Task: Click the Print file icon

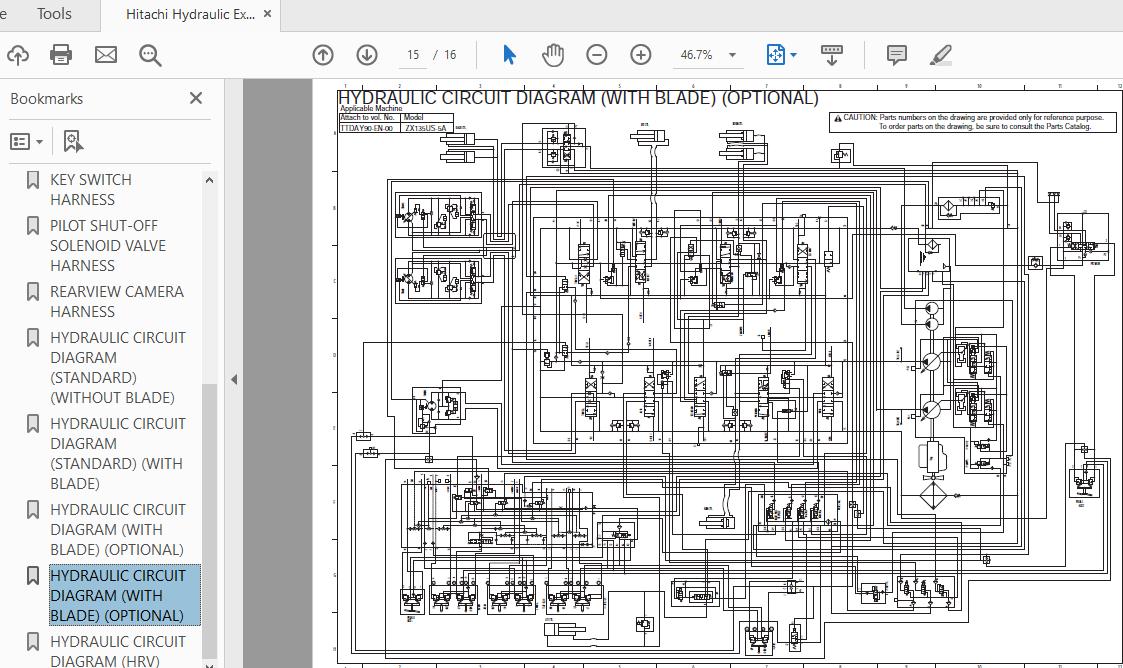Action: pos(61,55)
